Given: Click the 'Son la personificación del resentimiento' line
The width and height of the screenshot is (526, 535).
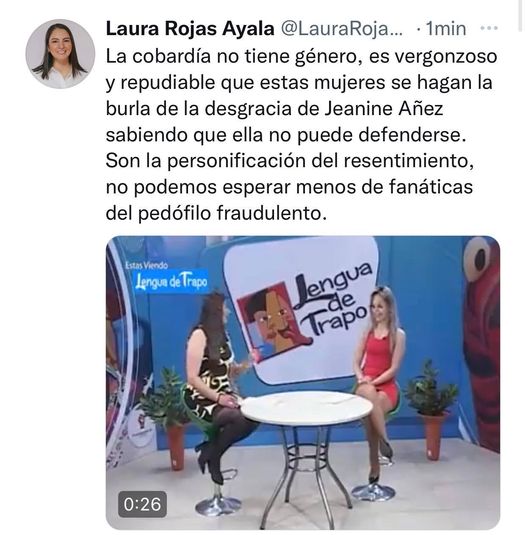Looking at the screenshot, I should 290,161.
